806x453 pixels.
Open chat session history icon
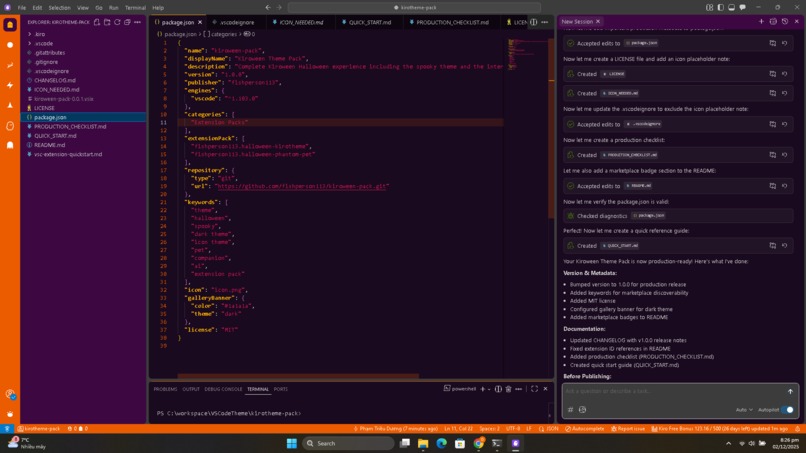point(785,22)
